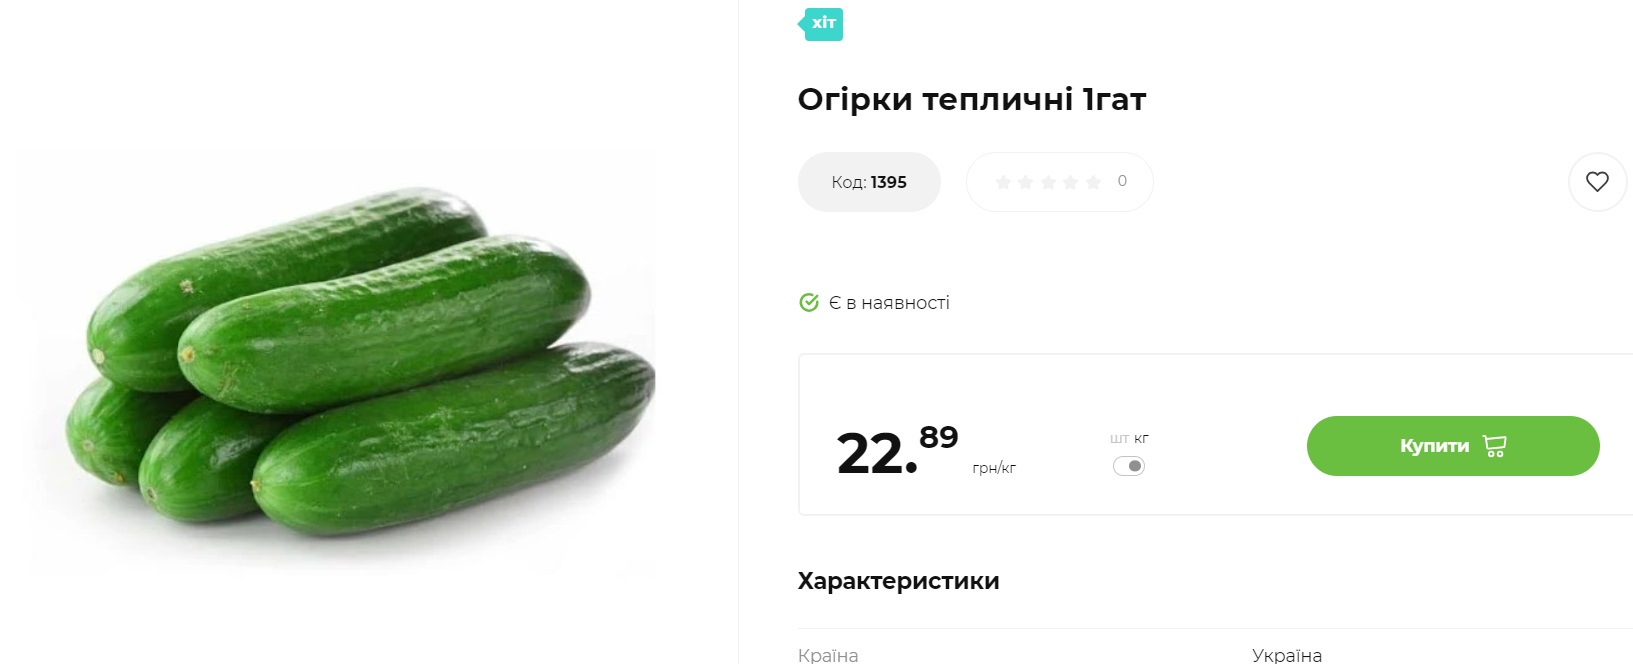Click the 'Код: 1395' badge

868,182
